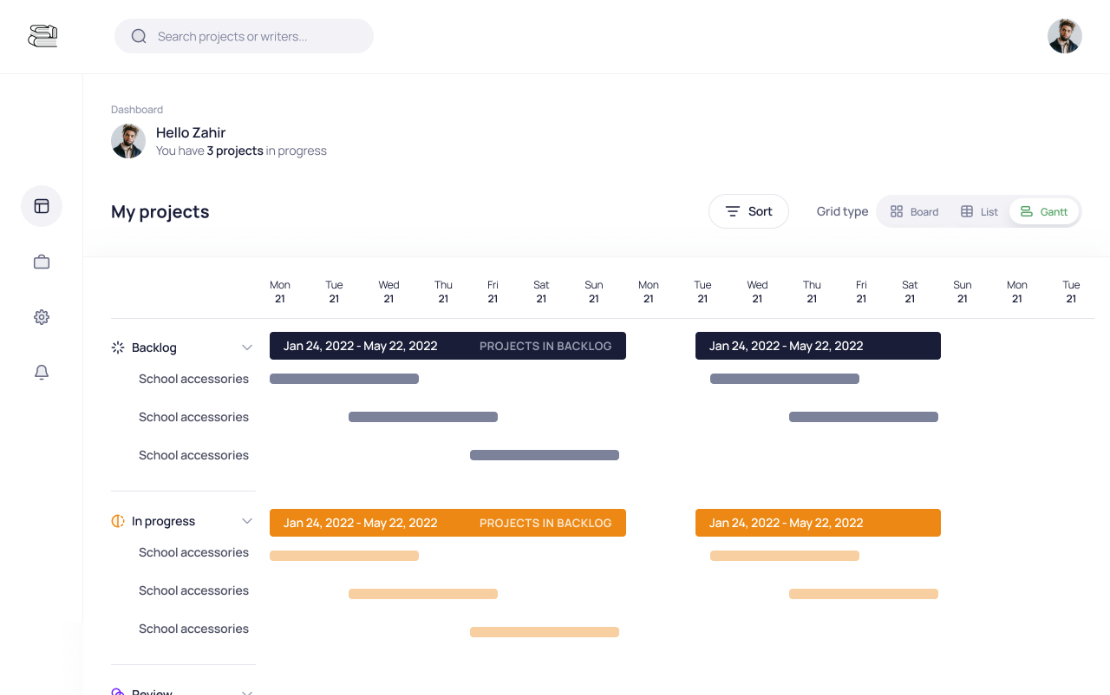Image resolution: width=1110 pixels, height=695 pixels.
Task: Open the Sort options button
Action: pyautogui.click(x=748, y=212)
